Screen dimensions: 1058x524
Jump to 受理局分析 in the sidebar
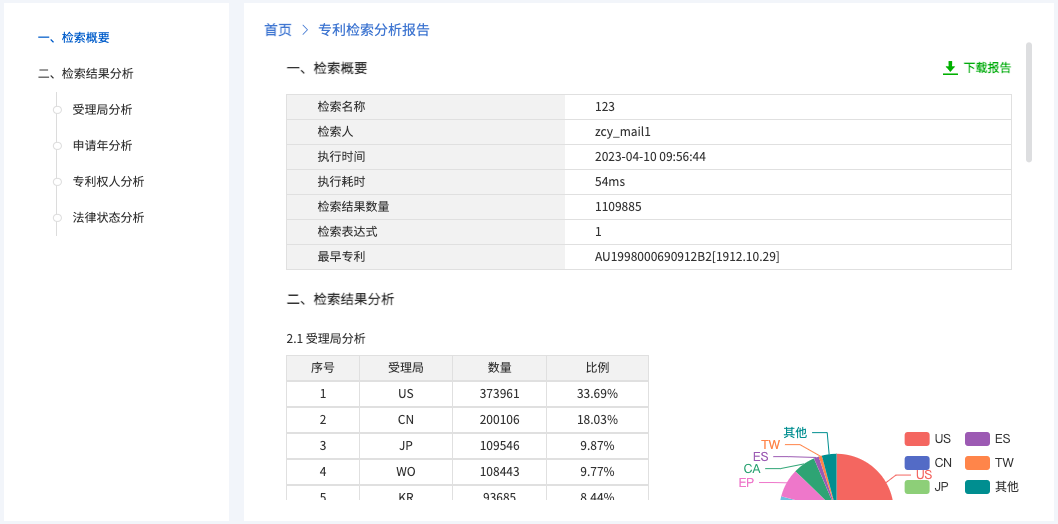[x=102, y=110]
